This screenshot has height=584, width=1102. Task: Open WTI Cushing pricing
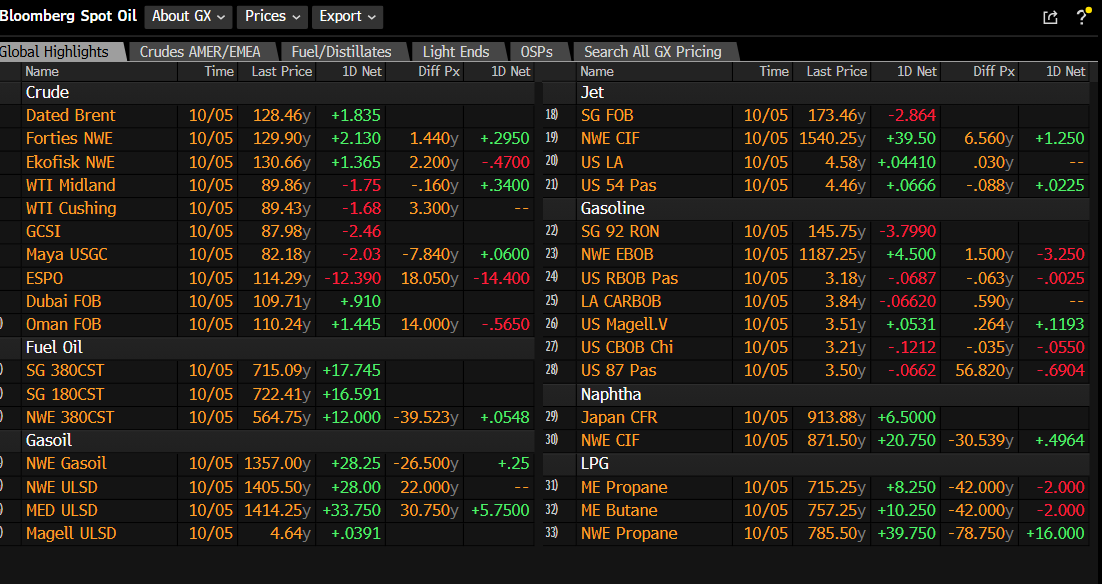tap(267, 209)
